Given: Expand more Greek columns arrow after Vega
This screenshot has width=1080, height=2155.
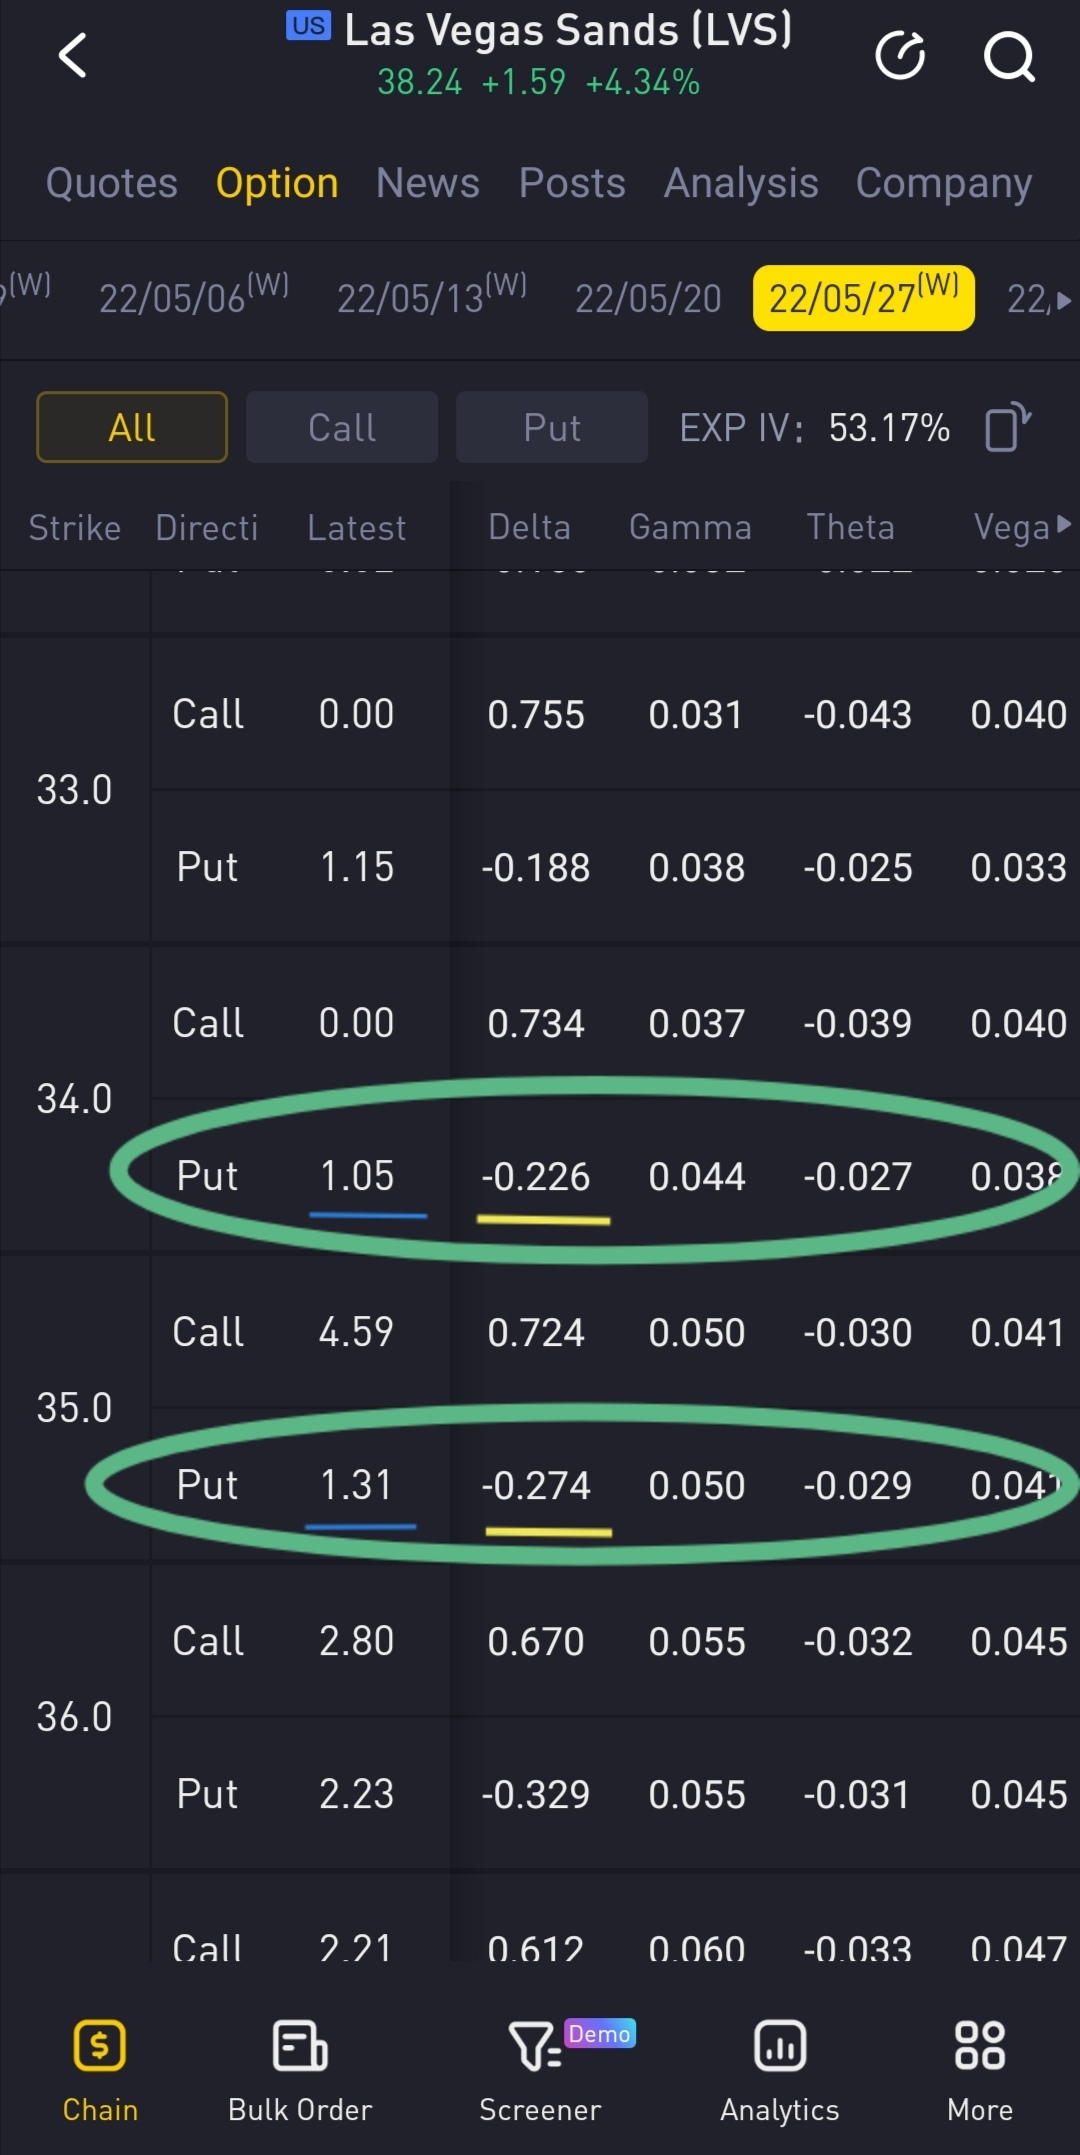Looking at the screenshot, I should [x=1063, y=525].
